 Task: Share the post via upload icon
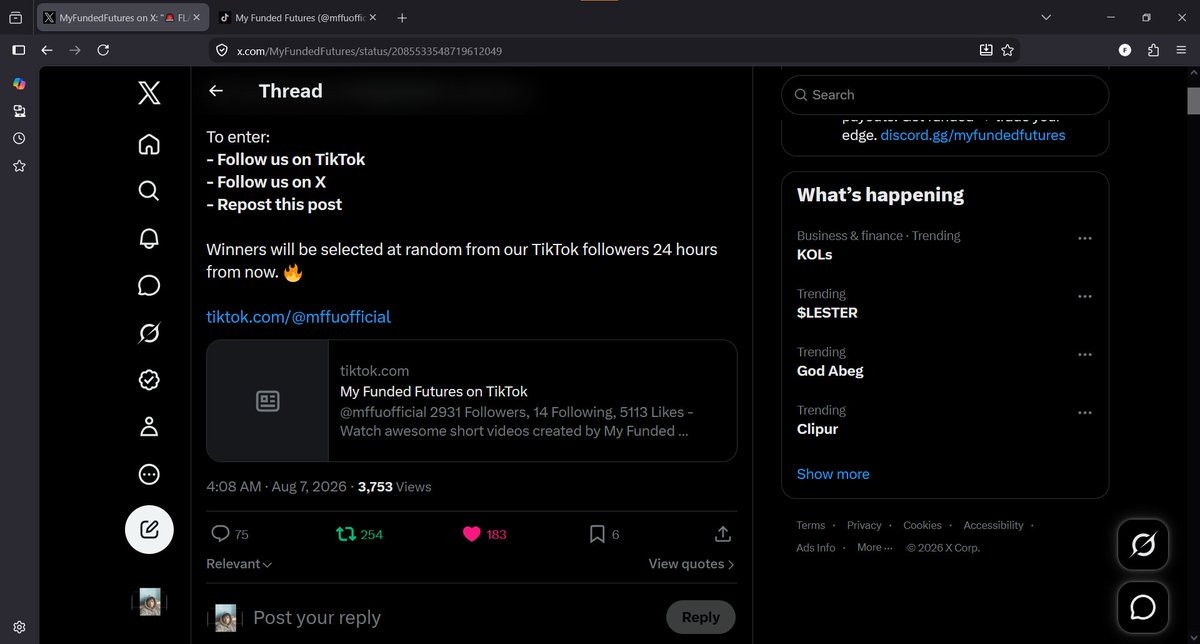(723, 534)
